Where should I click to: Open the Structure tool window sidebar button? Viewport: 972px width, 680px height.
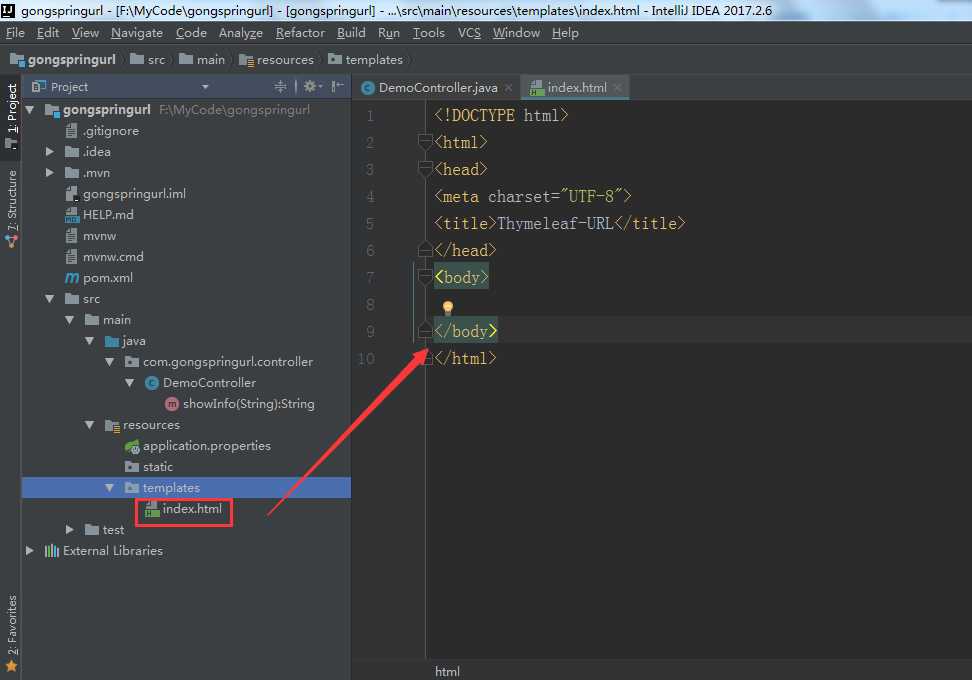pyautogui.click(x=11, y=209)
